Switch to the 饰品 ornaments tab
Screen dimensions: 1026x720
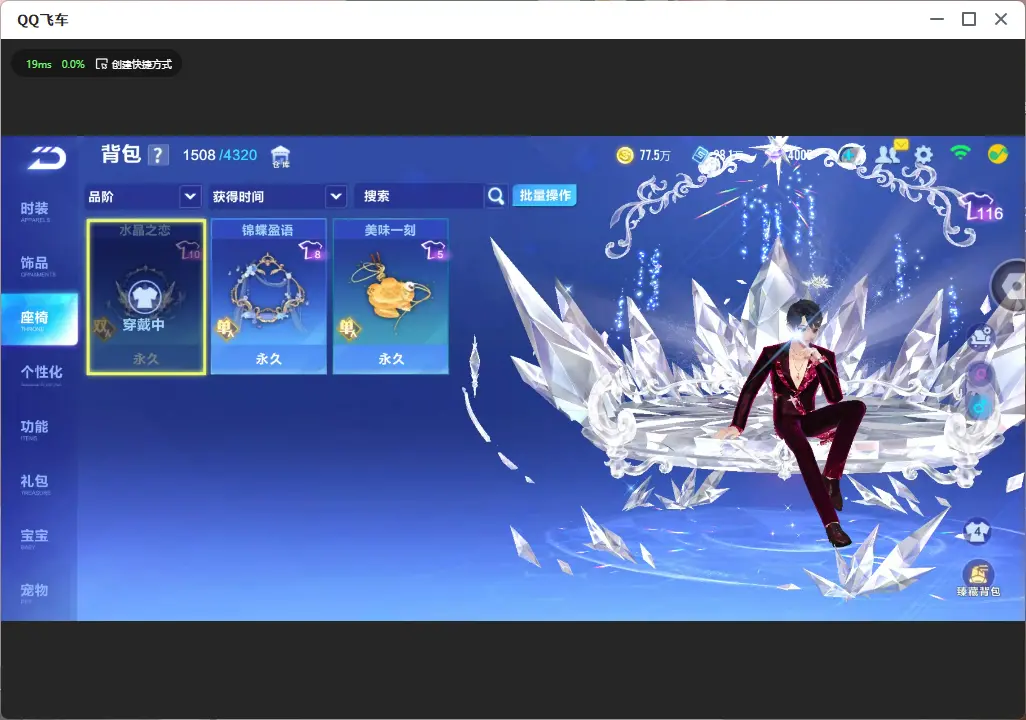point(39,265)
